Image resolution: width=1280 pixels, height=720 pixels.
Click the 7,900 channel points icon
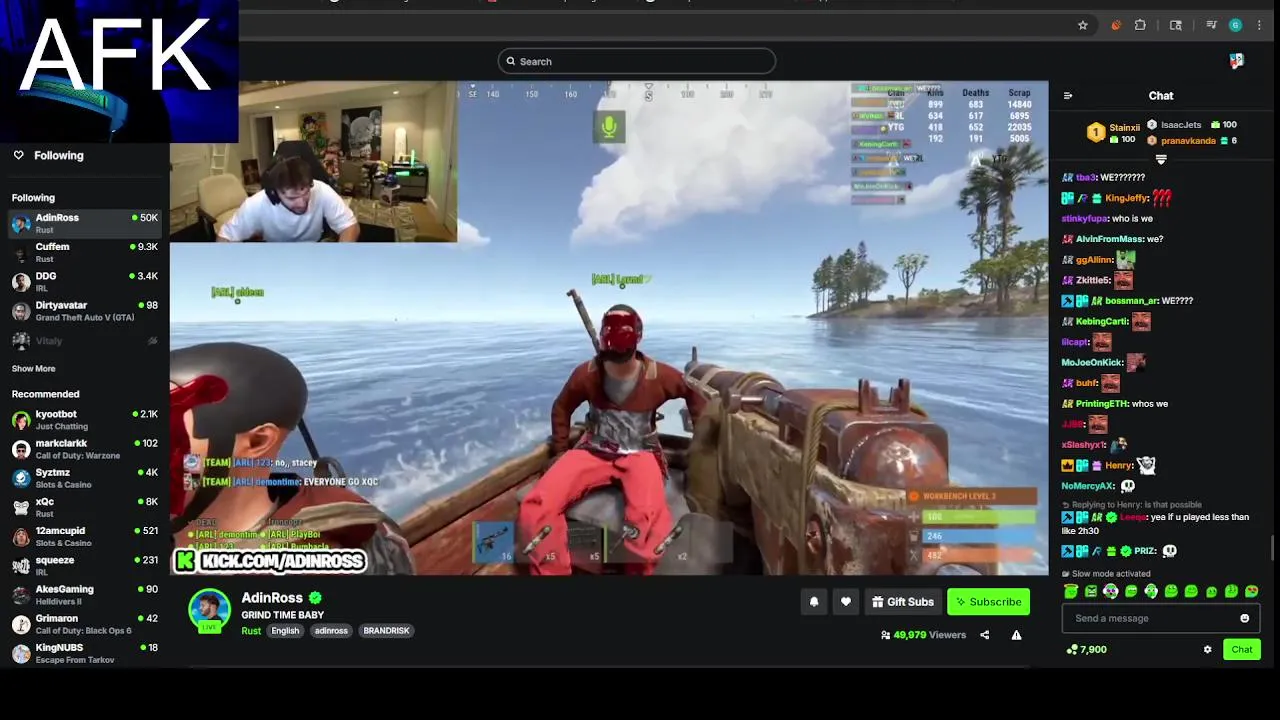click(1072, 650)
